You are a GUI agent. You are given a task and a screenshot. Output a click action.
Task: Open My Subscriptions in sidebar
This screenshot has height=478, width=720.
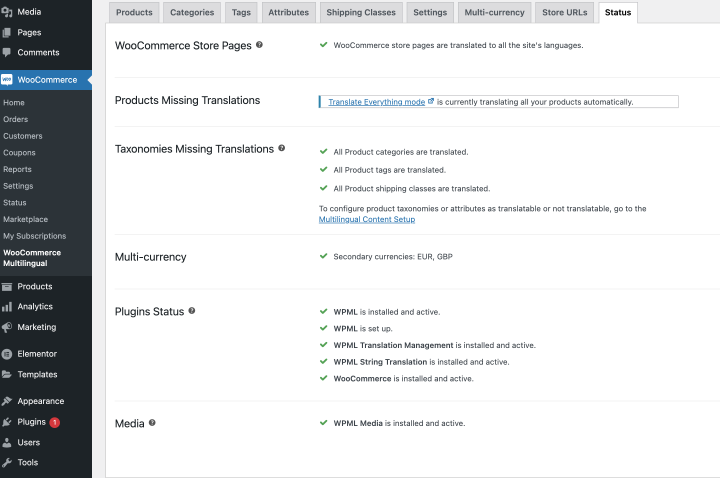click(34, 236)
